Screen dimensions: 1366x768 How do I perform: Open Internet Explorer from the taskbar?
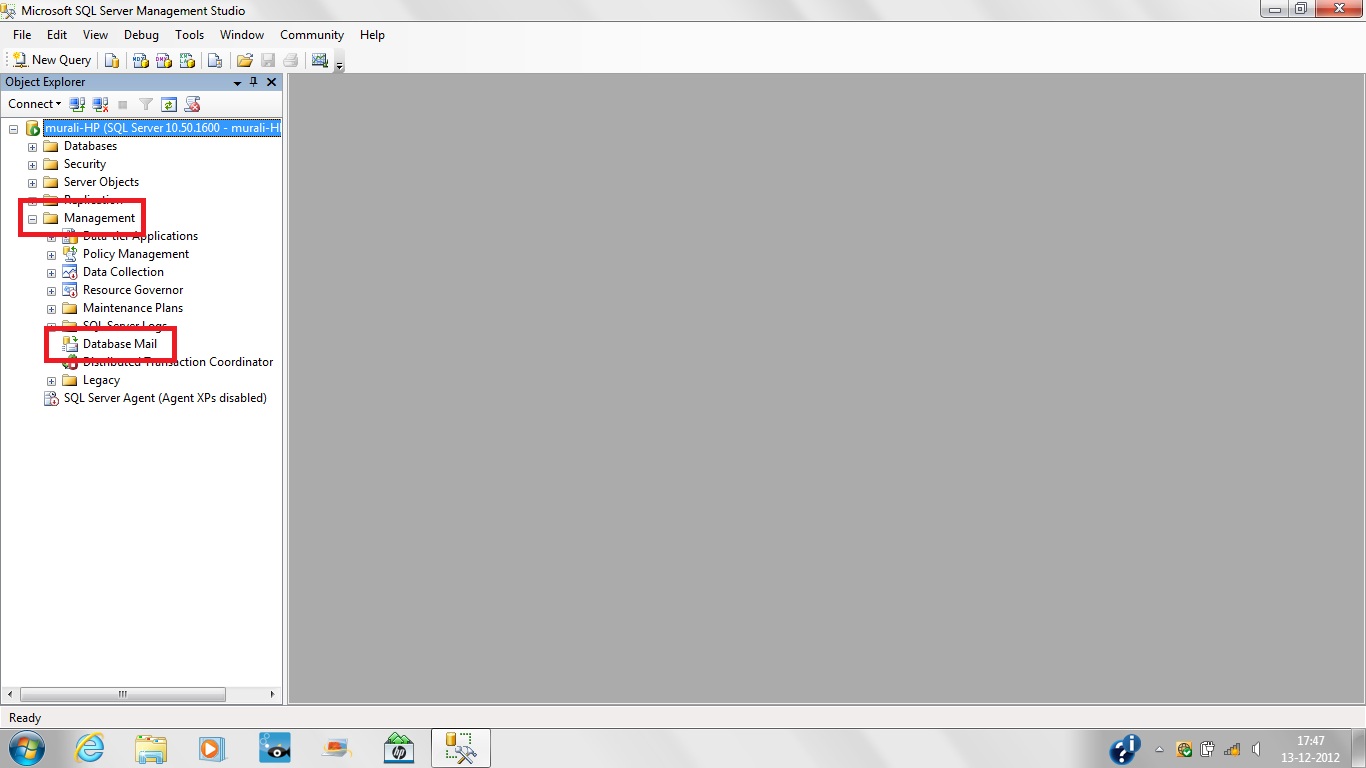[x=90, y=748]
